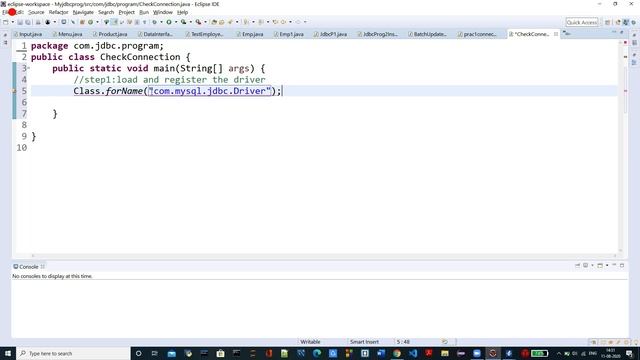Switch to the Menu.java editor tab
Image resolution: width=640 pixels, height=360 pixels.
[67, 34]
